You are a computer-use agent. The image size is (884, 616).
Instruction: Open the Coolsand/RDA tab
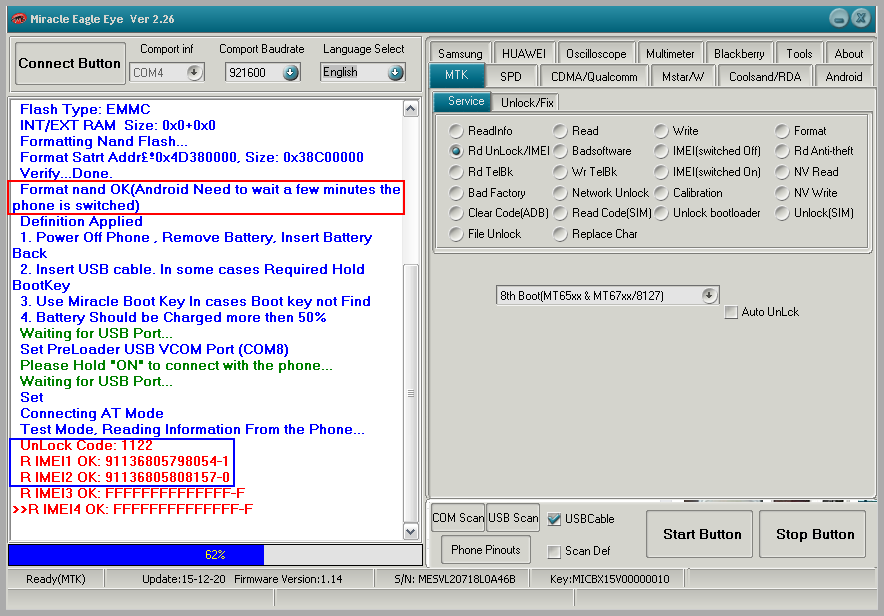click(x=764, y=76)
